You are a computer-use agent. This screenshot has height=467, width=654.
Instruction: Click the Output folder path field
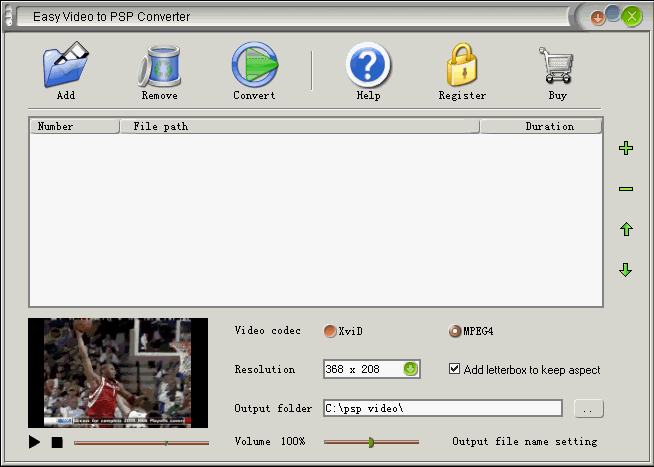click(x=443, y=408)
